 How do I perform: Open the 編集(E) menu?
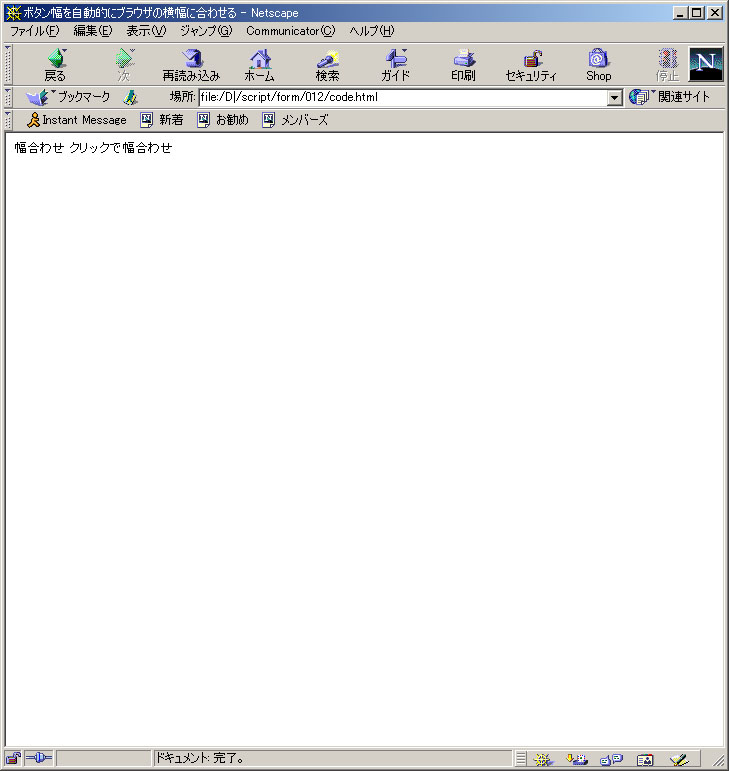pyautogui.click(x=92, y=31)
